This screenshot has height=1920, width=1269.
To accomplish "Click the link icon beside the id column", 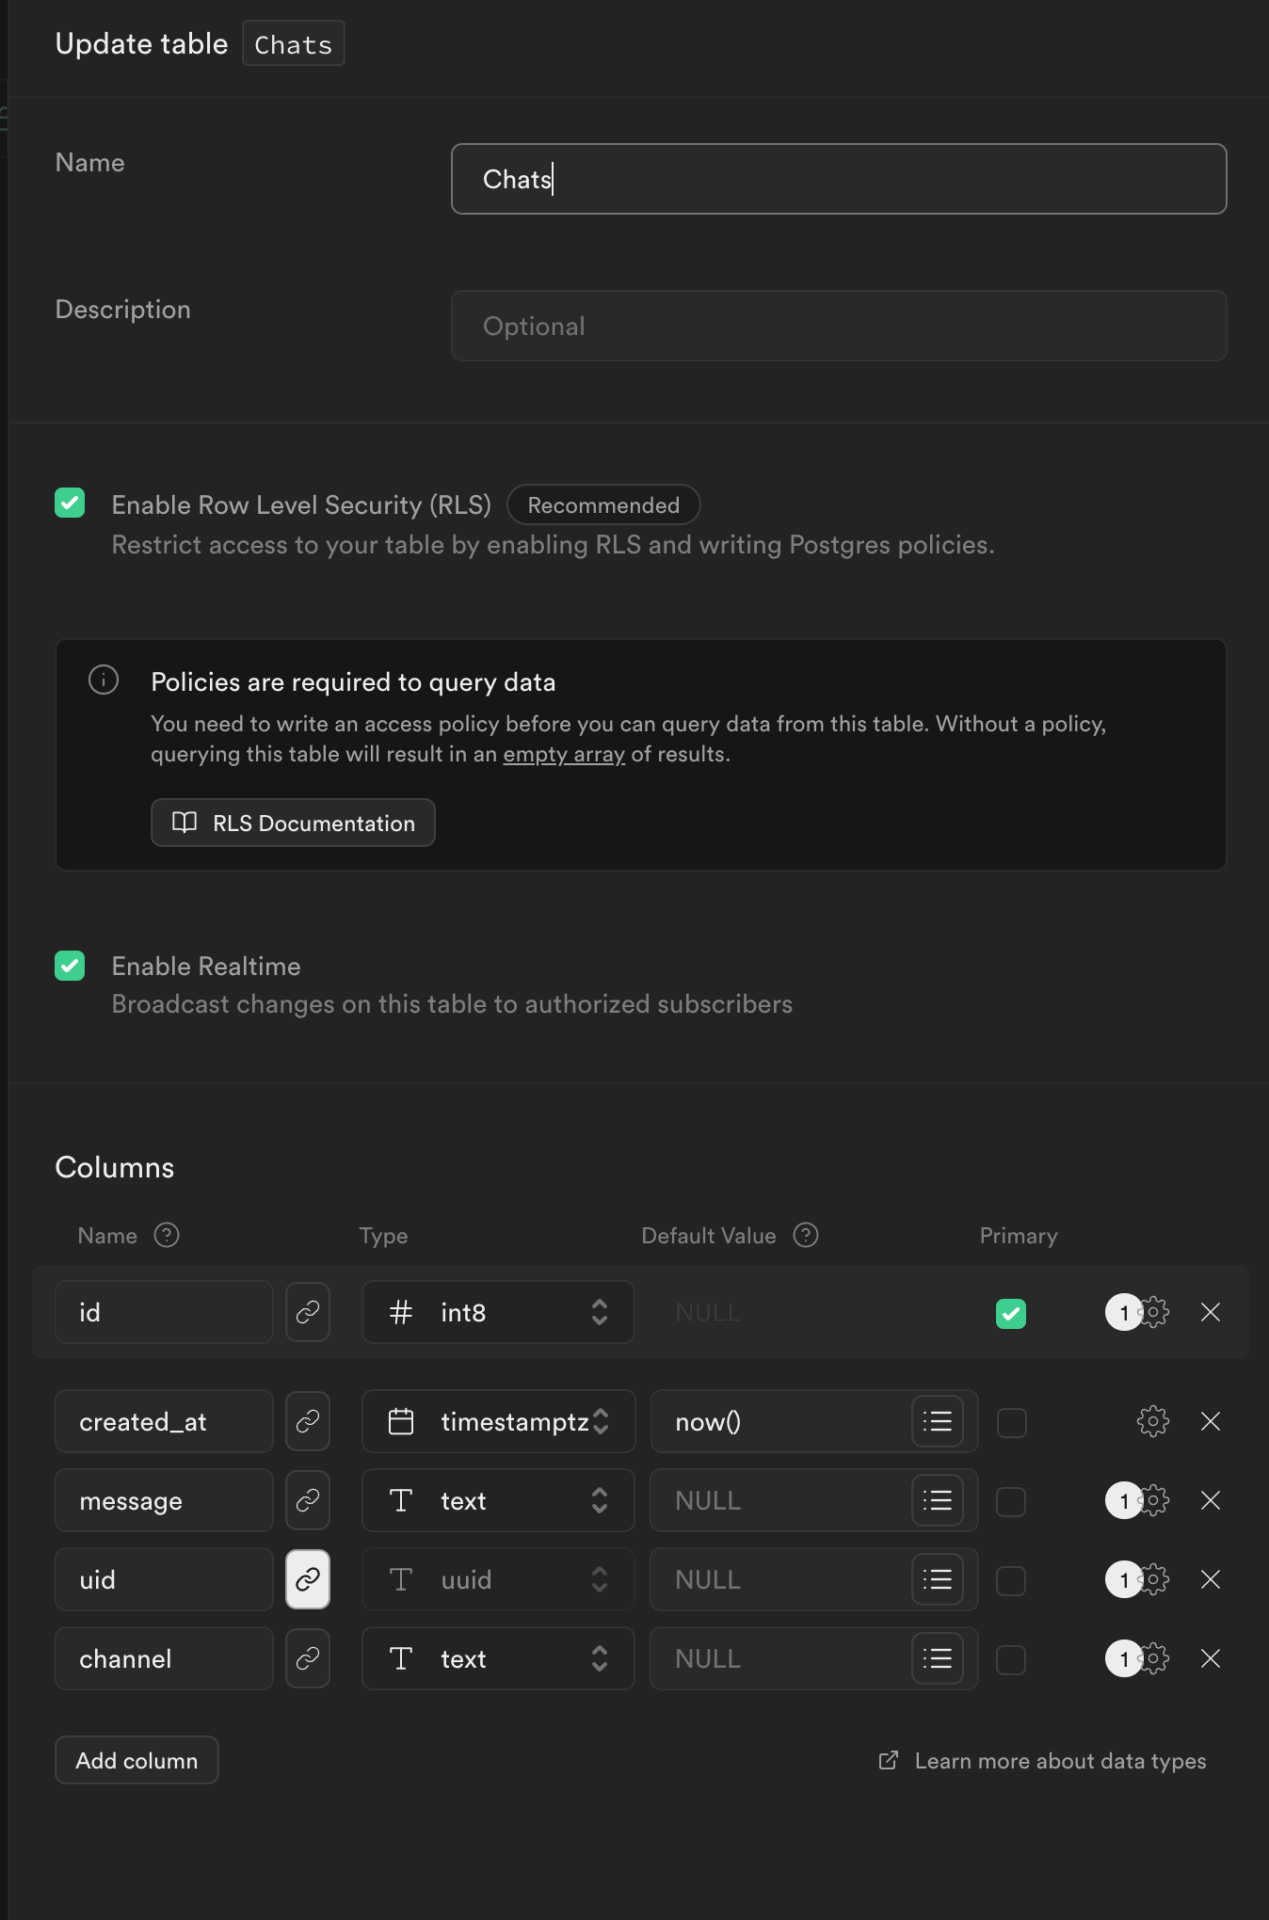I will 308,1312.
